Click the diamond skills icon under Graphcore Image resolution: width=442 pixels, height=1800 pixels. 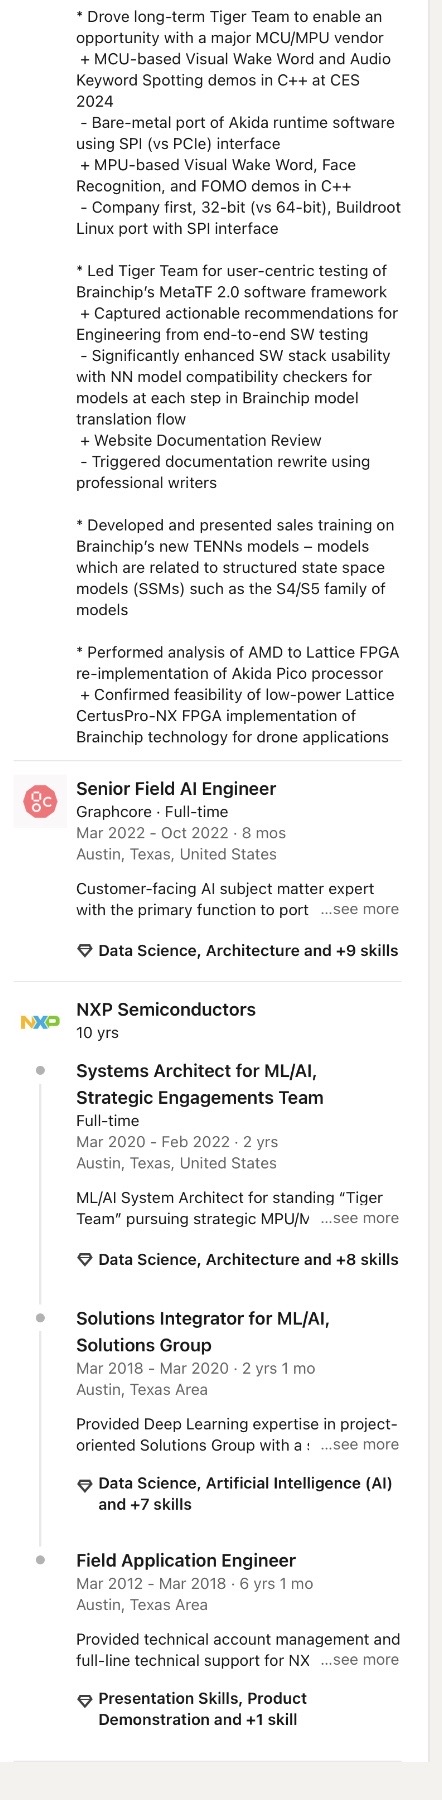pyautogui.click(x=85, y=951)
